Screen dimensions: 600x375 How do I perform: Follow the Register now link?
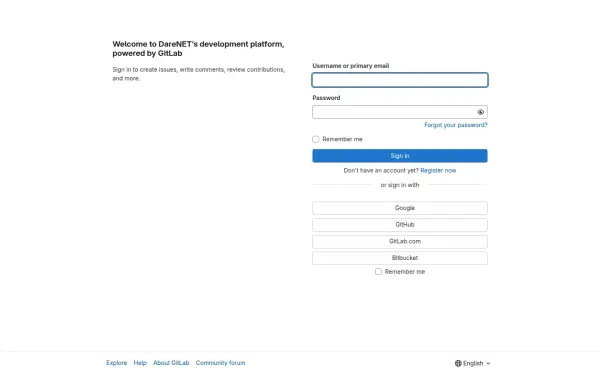click(438, 171)
